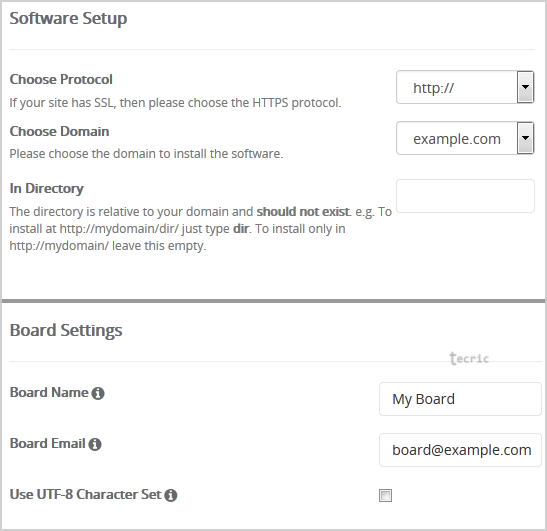Open the example.com domain selection box
547x531 pixels.
[465, 138]
